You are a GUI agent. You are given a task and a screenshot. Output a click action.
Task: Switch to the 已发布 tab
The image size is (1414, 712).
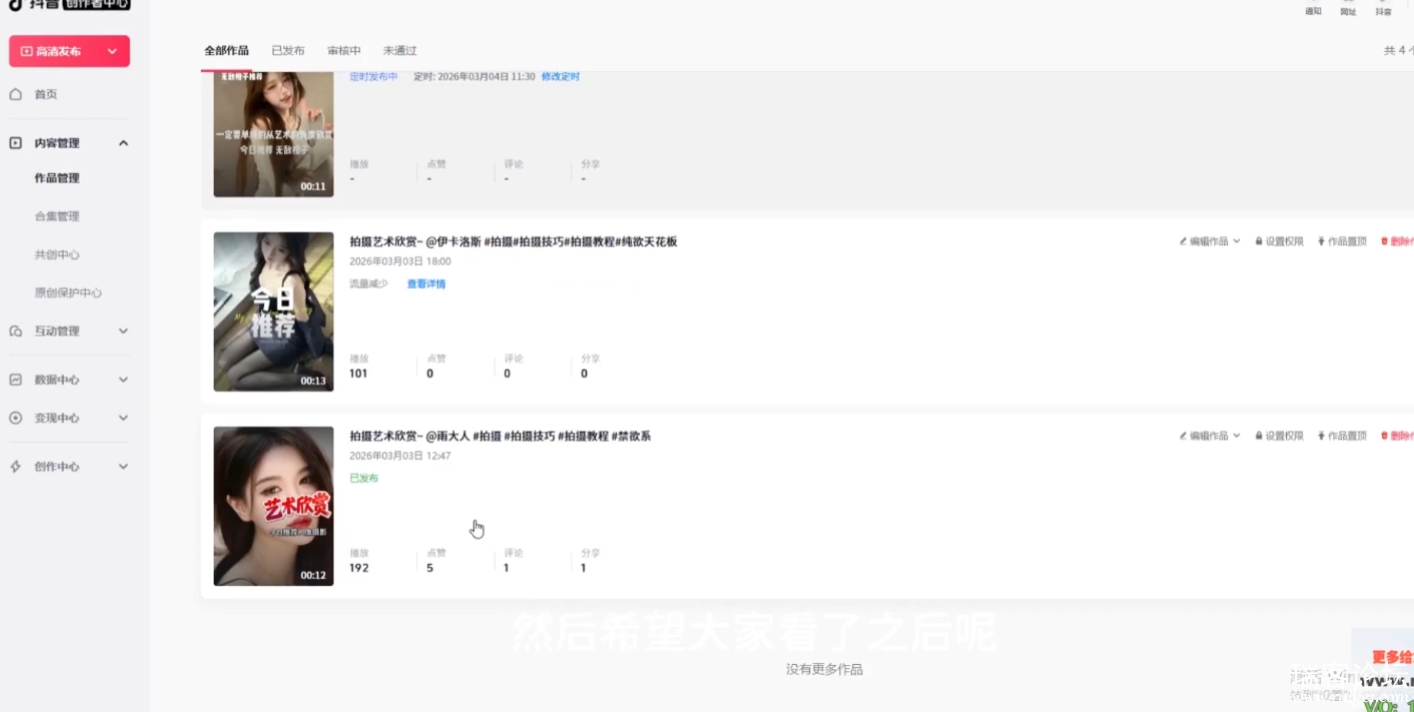tap(288, 50)
